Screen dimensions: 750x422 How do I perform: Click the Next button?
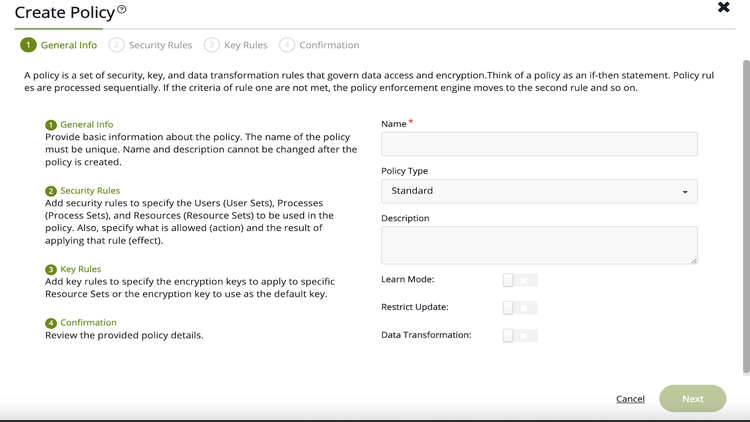pyautogui.click(x=692, y=399)
